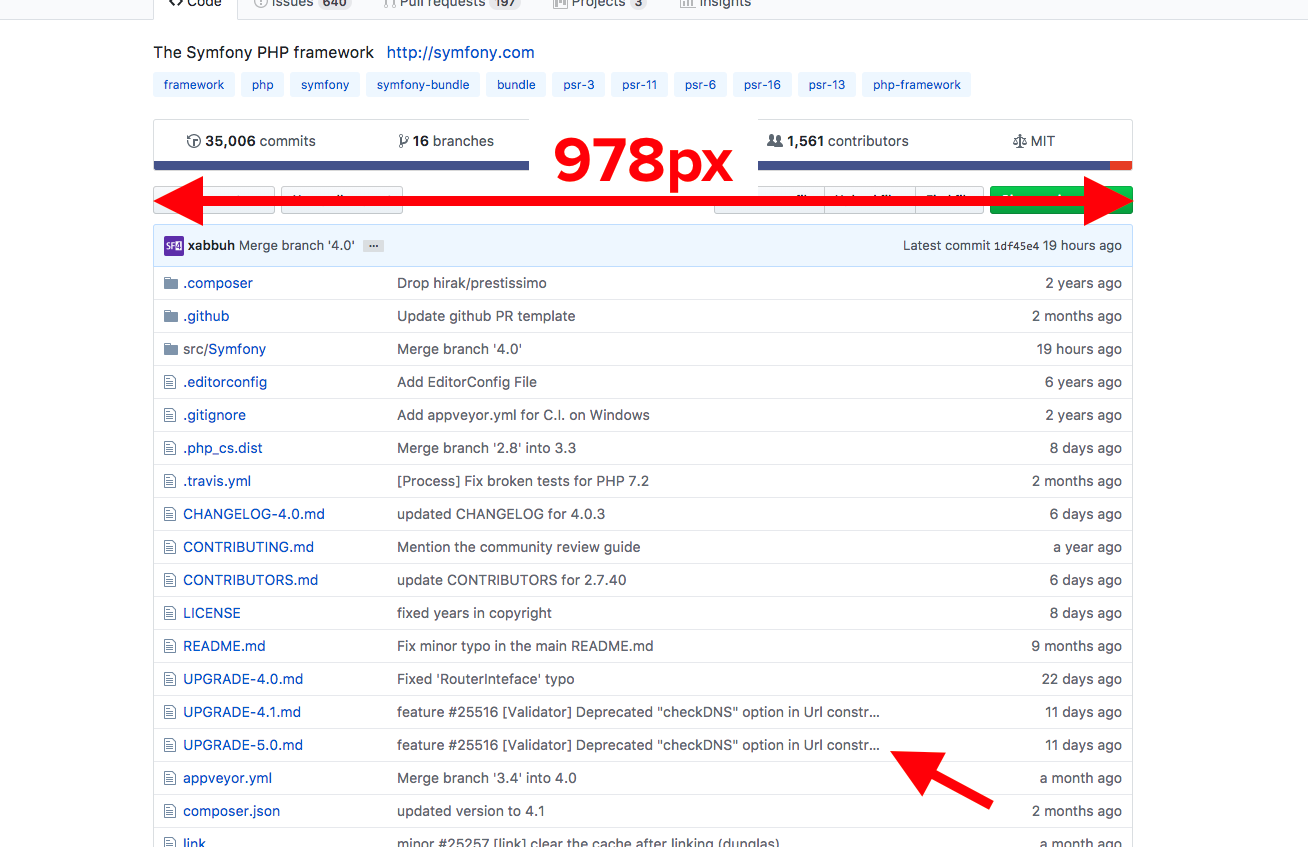Select the psr-13 topic tag

pos(827,85)
